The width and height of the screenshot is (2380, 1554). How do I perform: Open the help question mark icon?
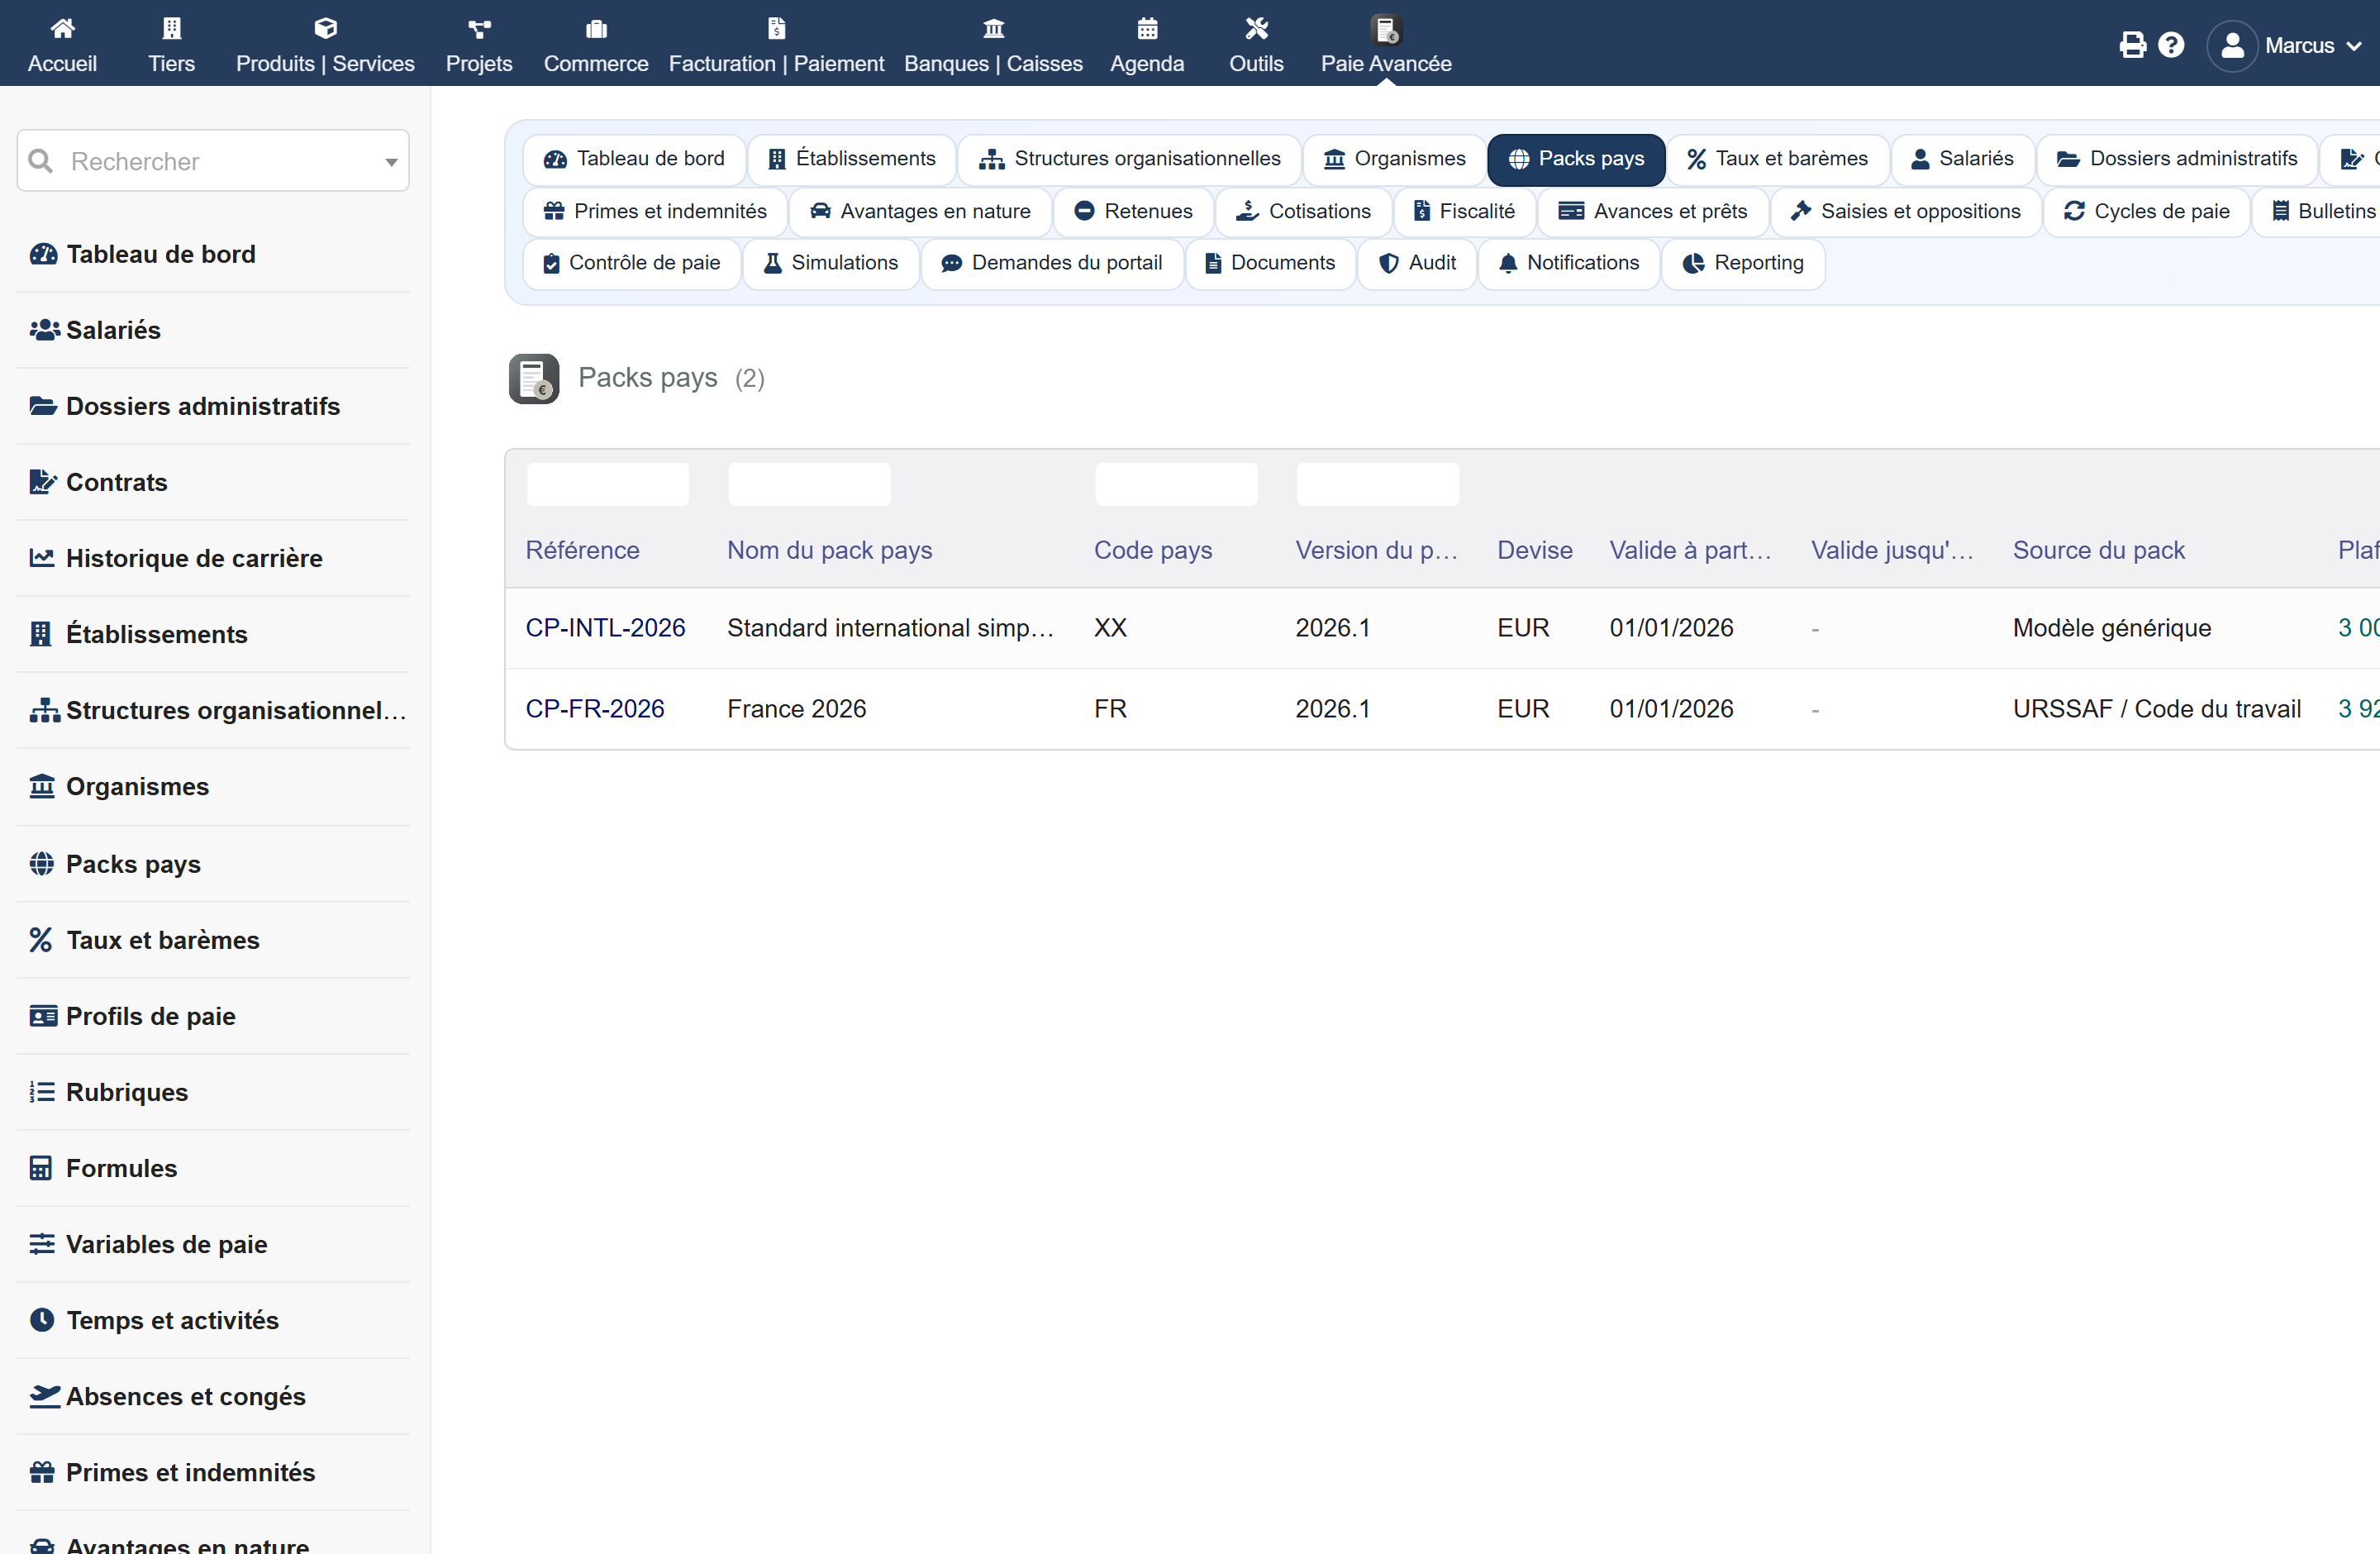[x=2171, y=45]
